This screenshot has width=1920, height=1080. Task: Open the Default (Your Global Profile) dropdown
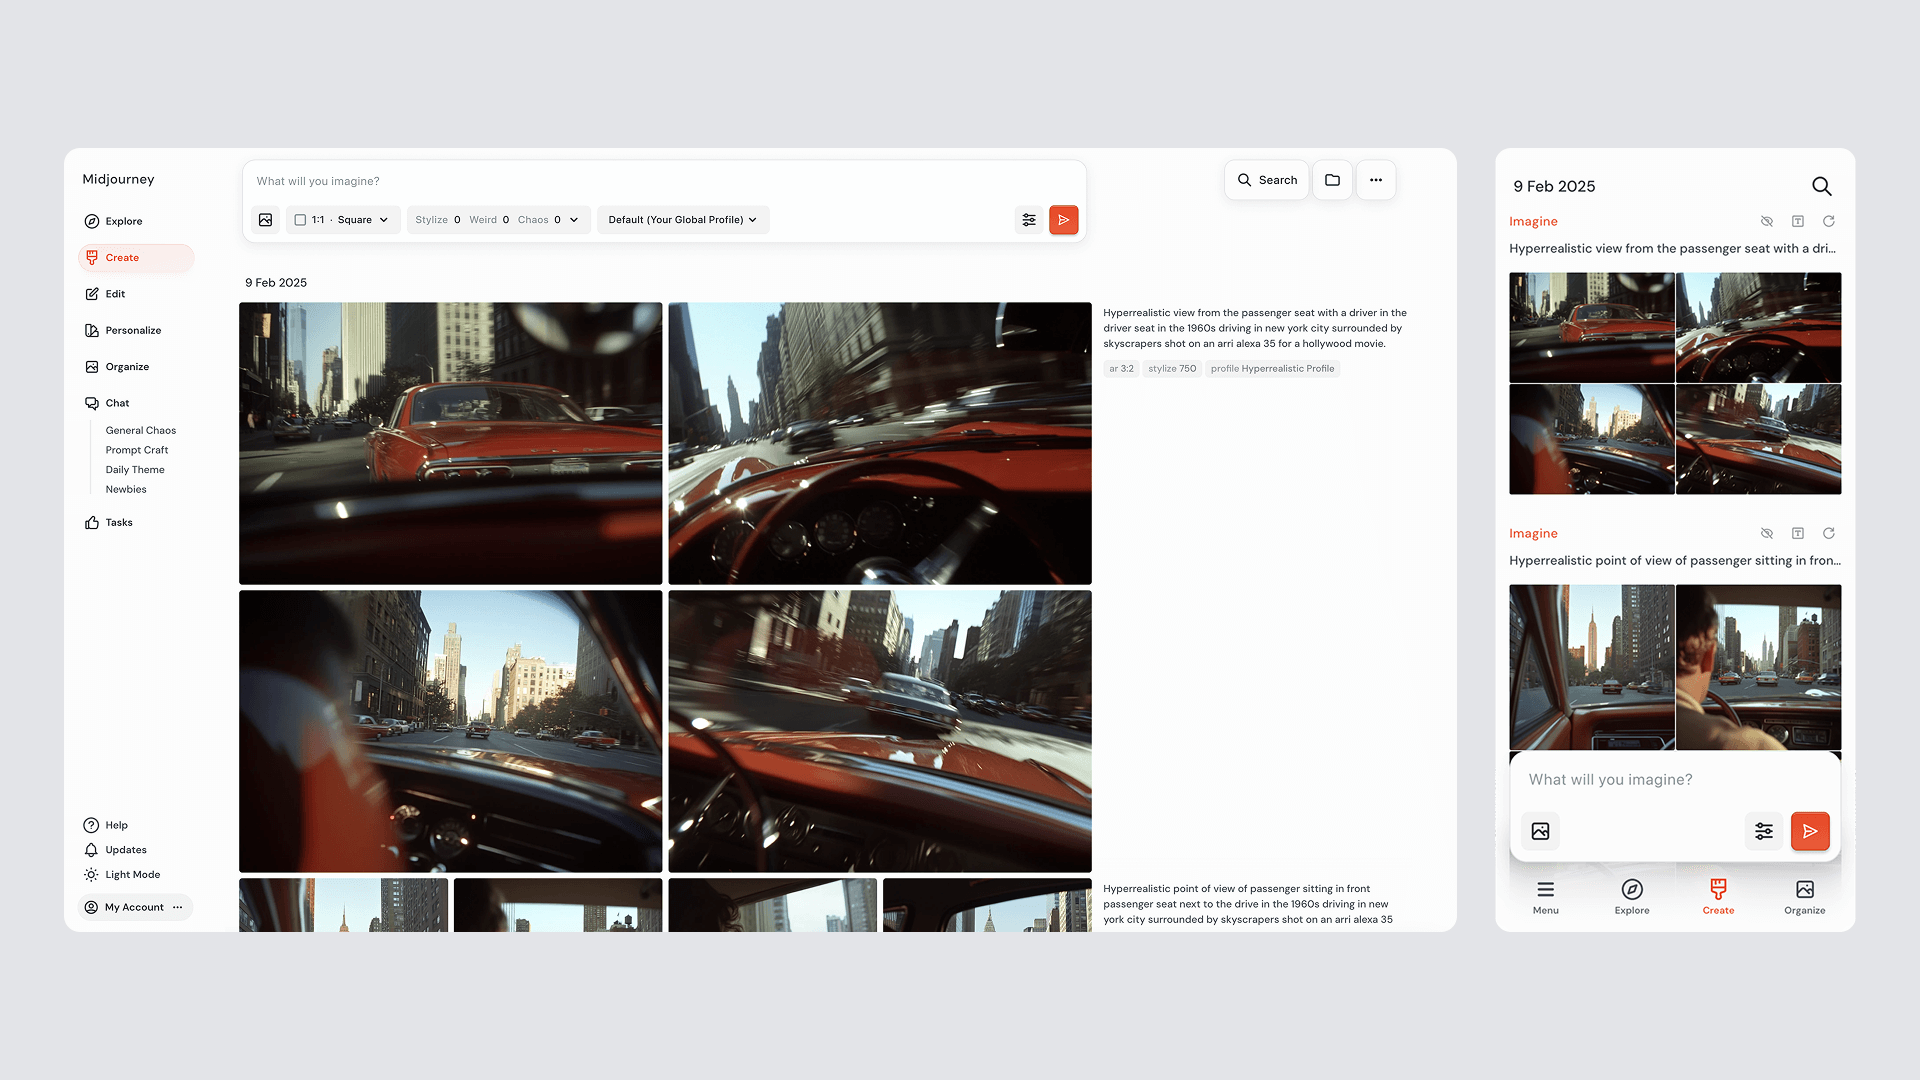[683, 220]
